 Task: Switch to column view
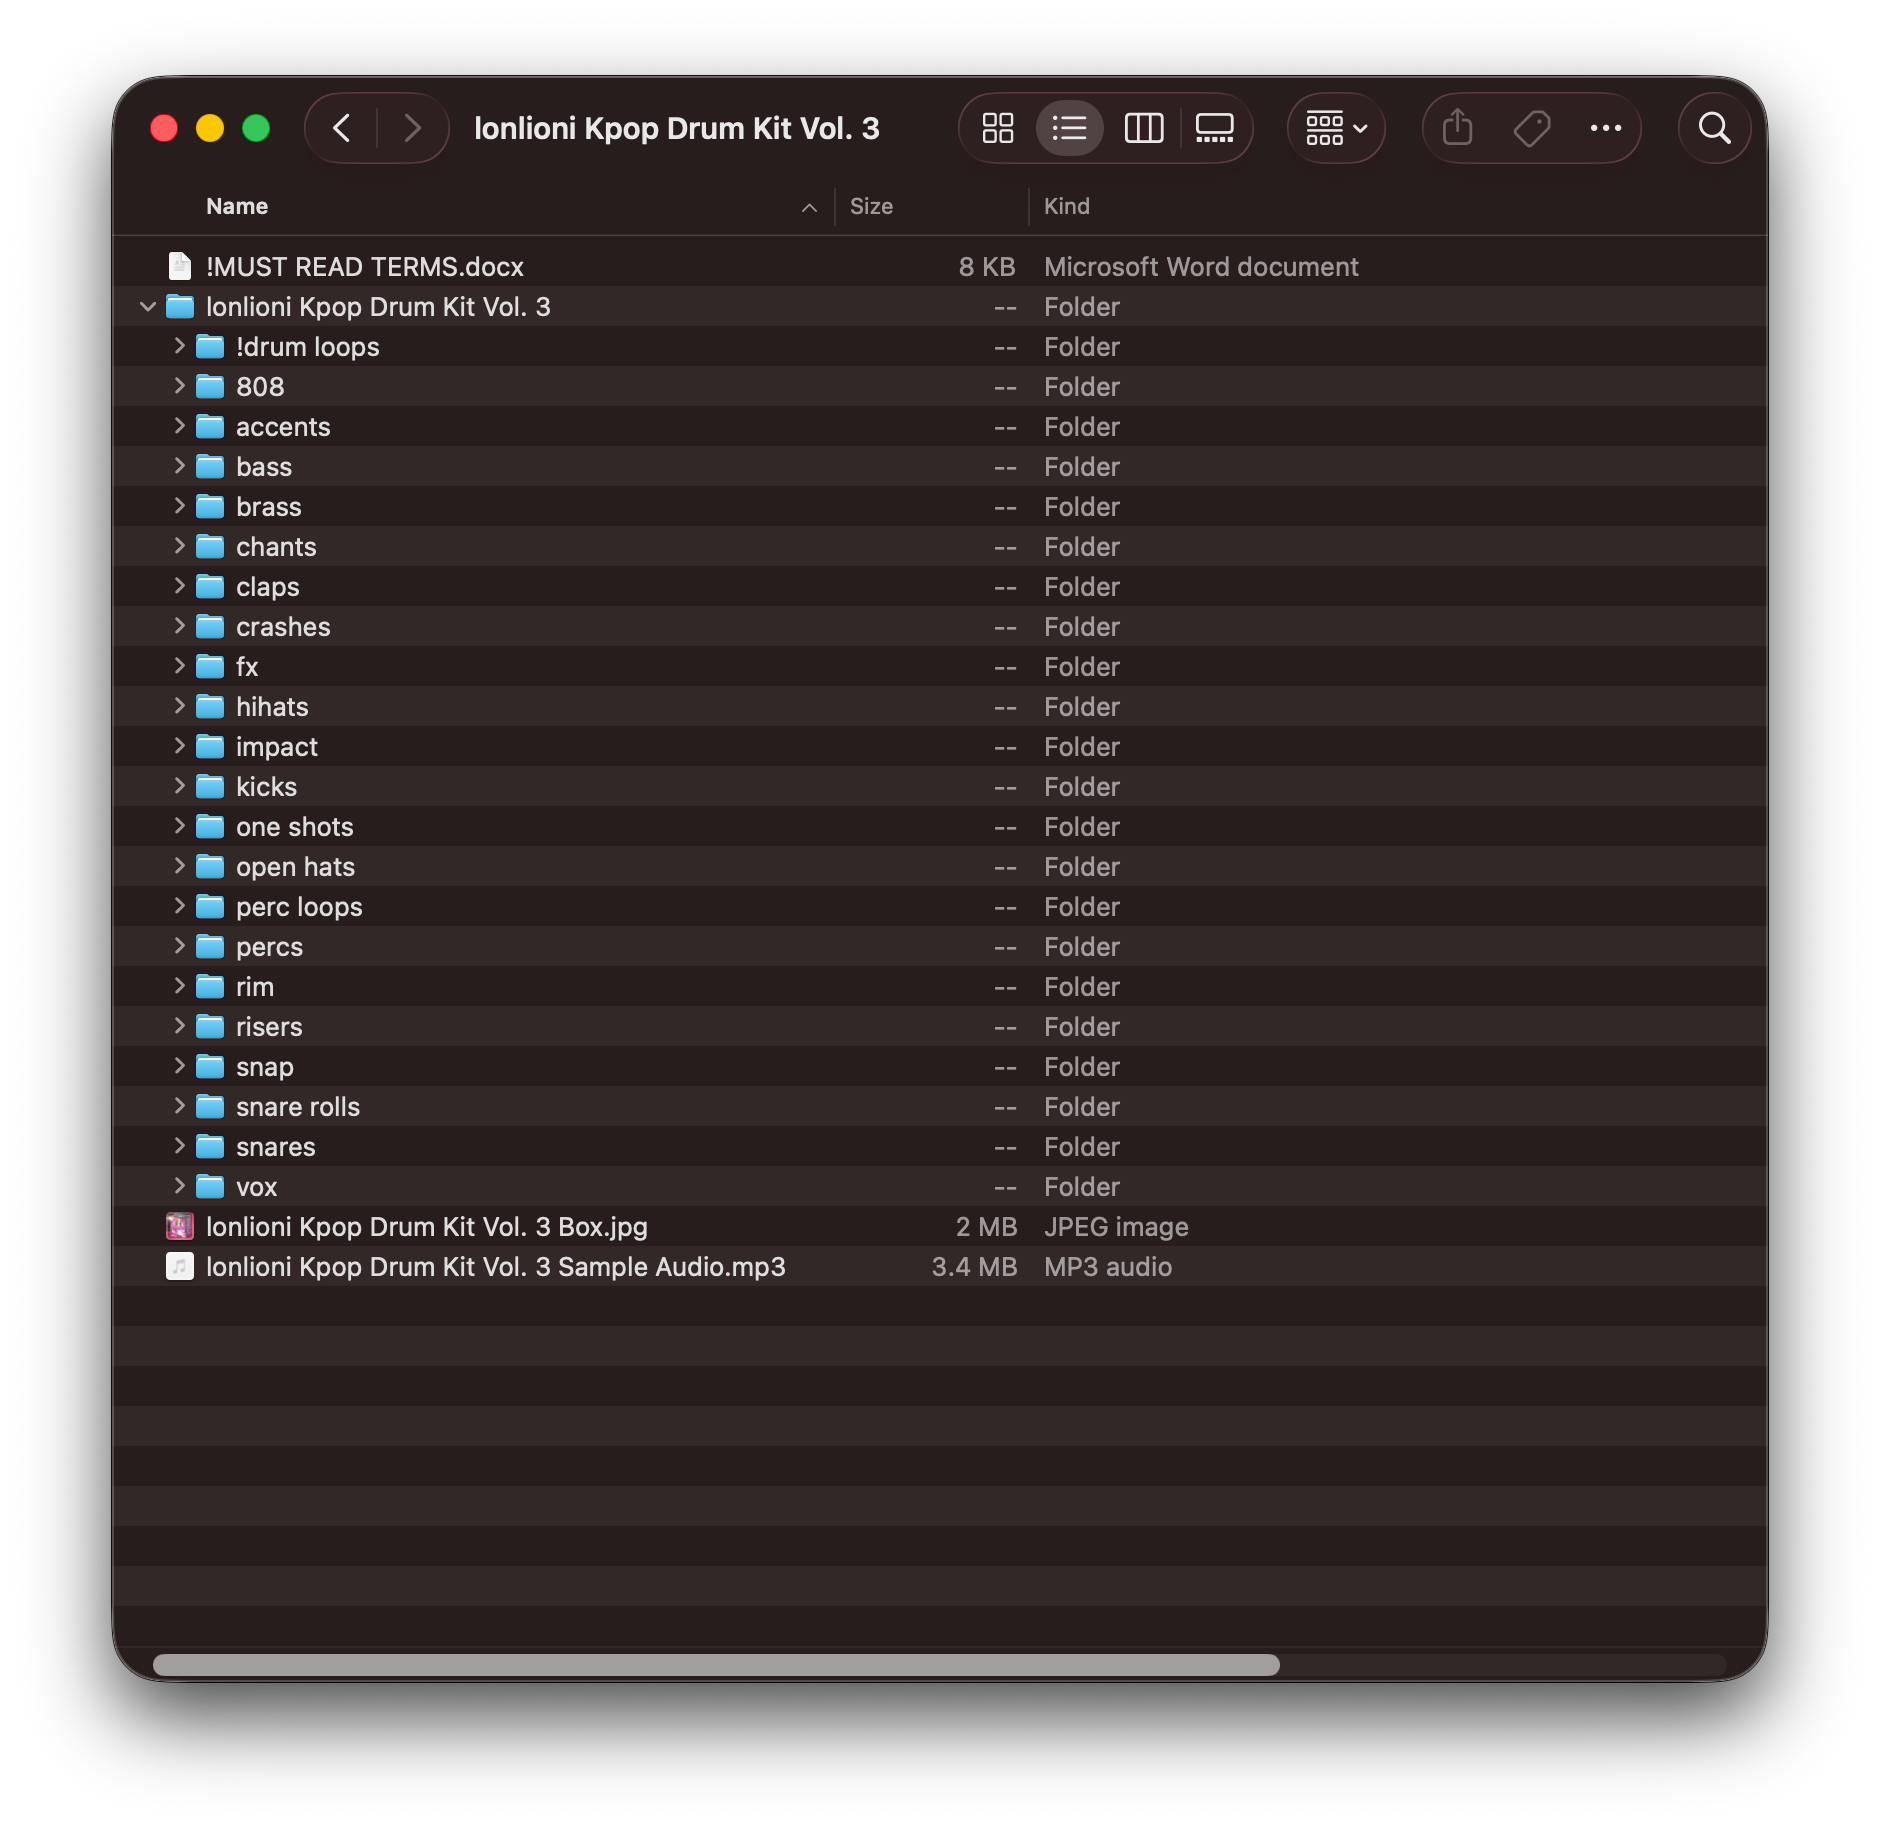coord(1143,128)
